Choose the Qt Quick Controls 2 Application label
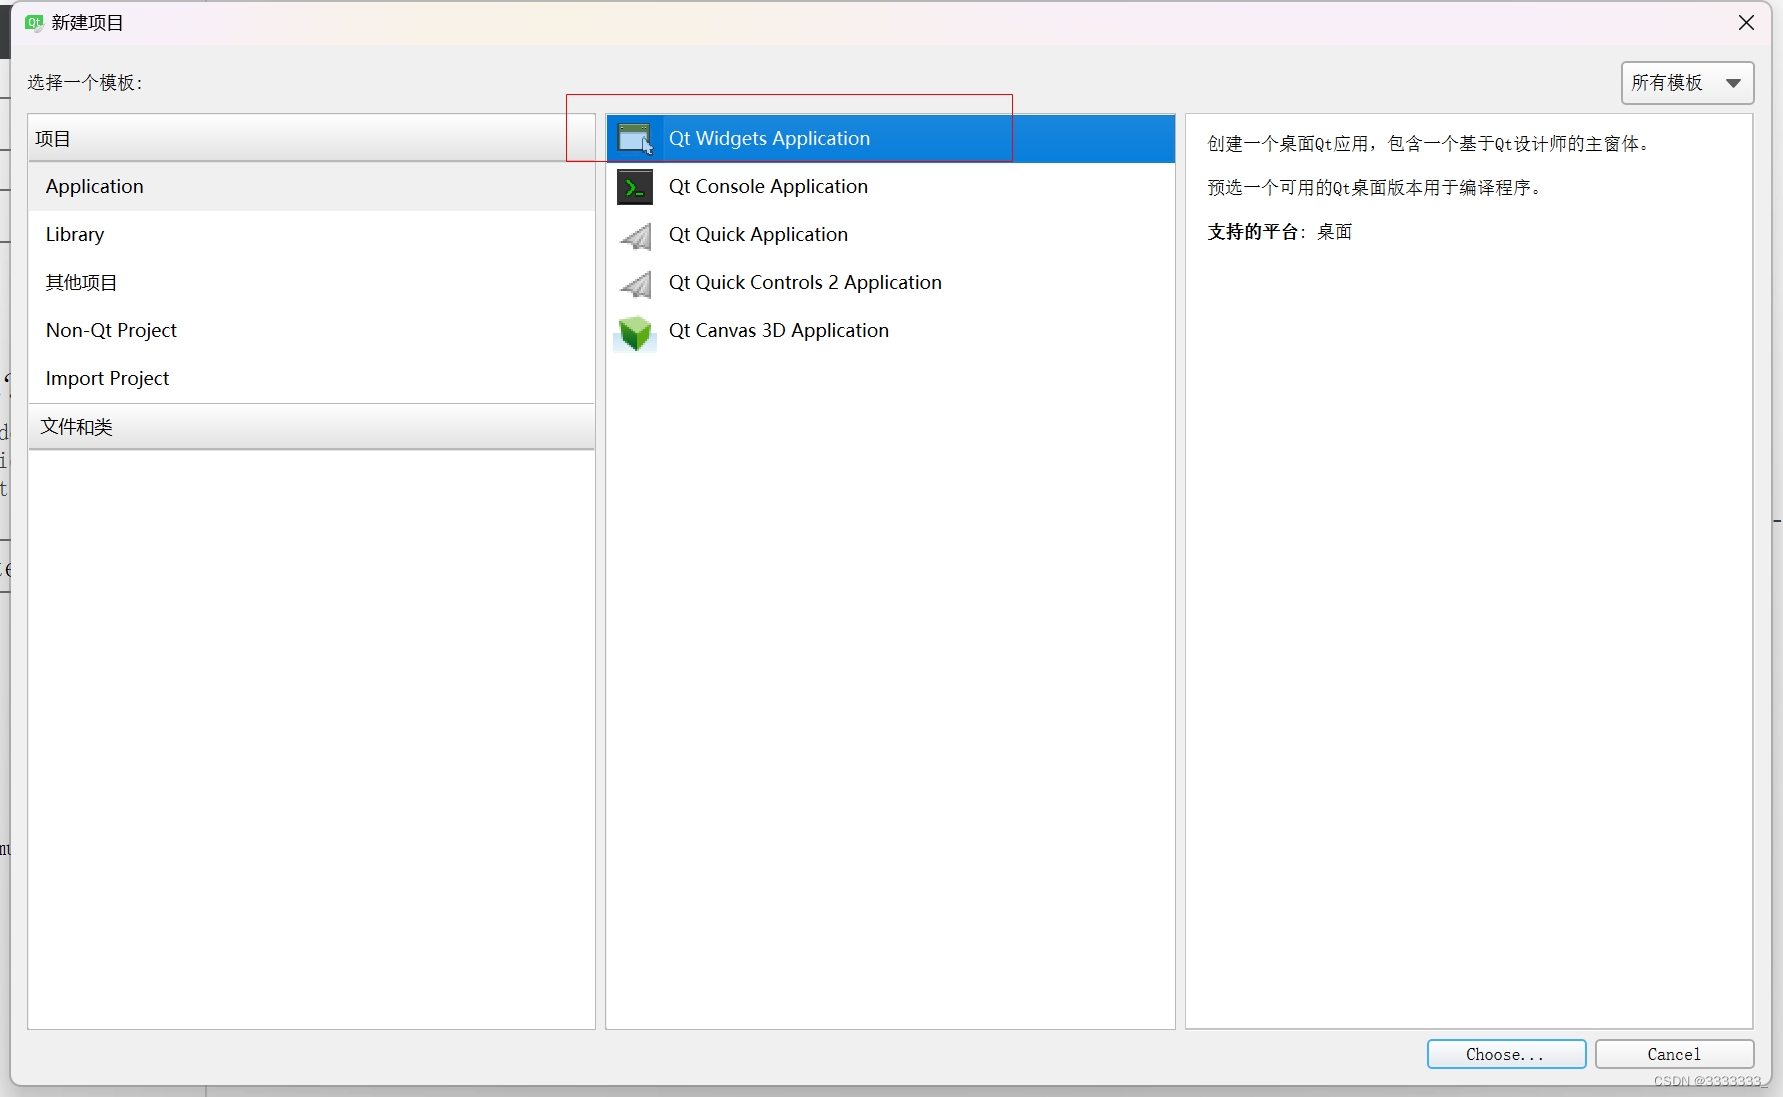 [805, 283]
